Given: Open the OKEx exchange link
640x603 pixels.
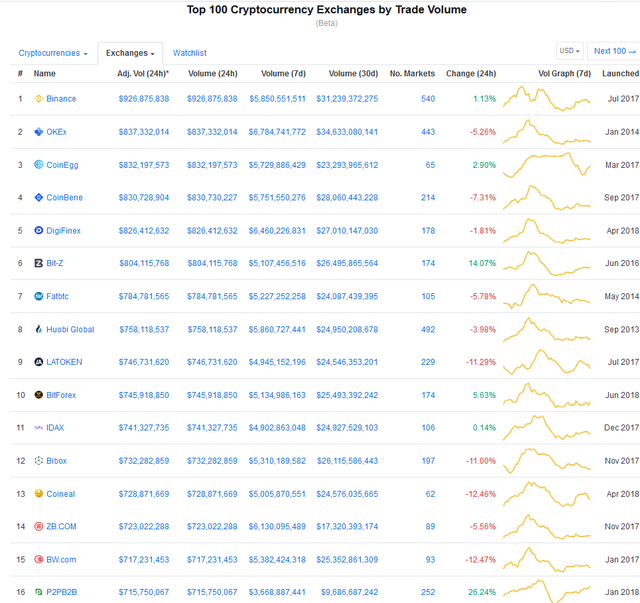Looking at the screenshot, I should point(56,132).
